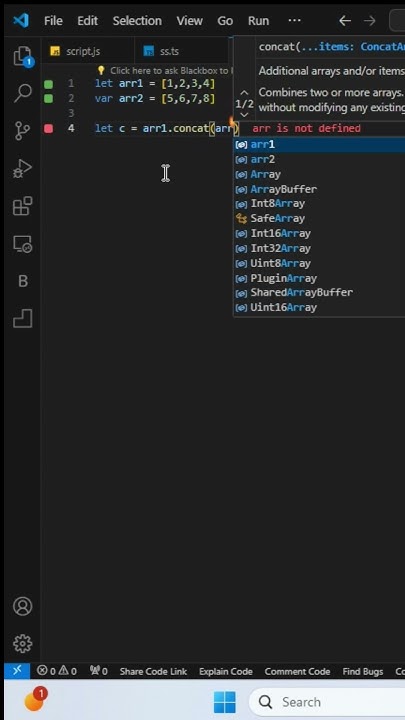Viewport: 405px width, 720px height.
Task: Click the green marker beside line 1
Action: coord(48,84)
